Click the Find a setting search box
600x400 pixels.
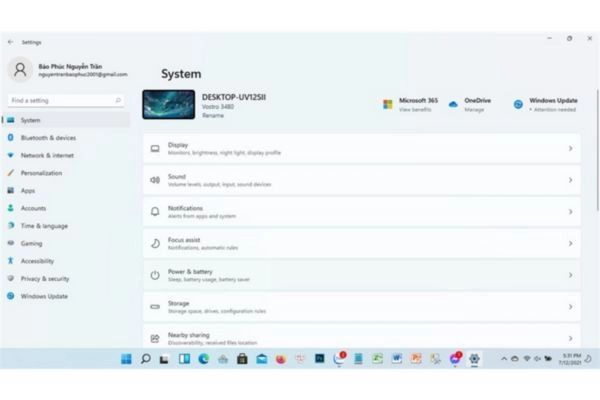click(66, 101)
